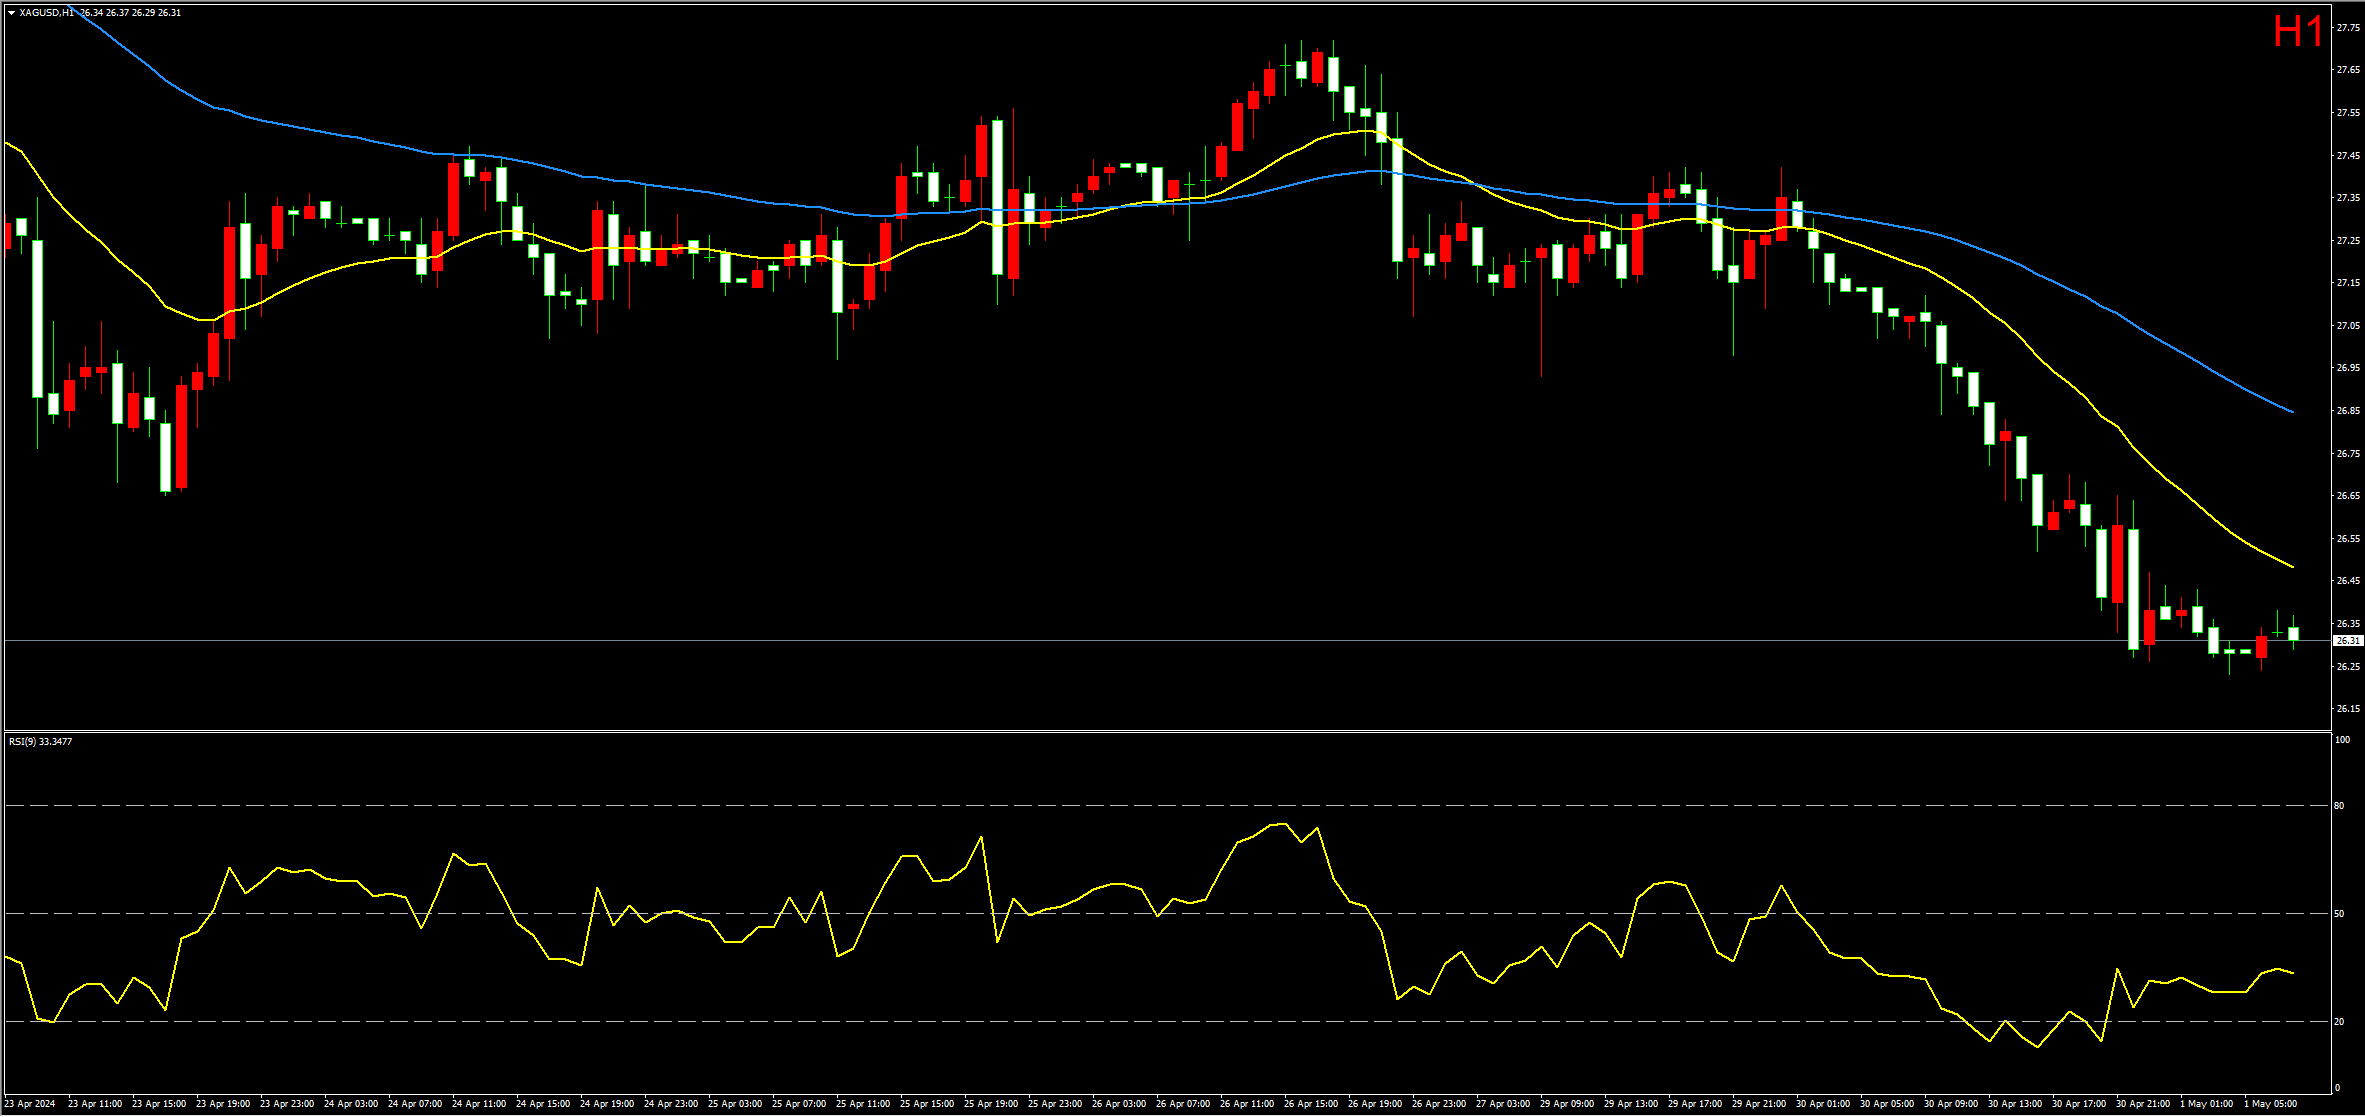
Task: Click the 25 Apr 11:00 time label
Action: tap(863, 1104)
